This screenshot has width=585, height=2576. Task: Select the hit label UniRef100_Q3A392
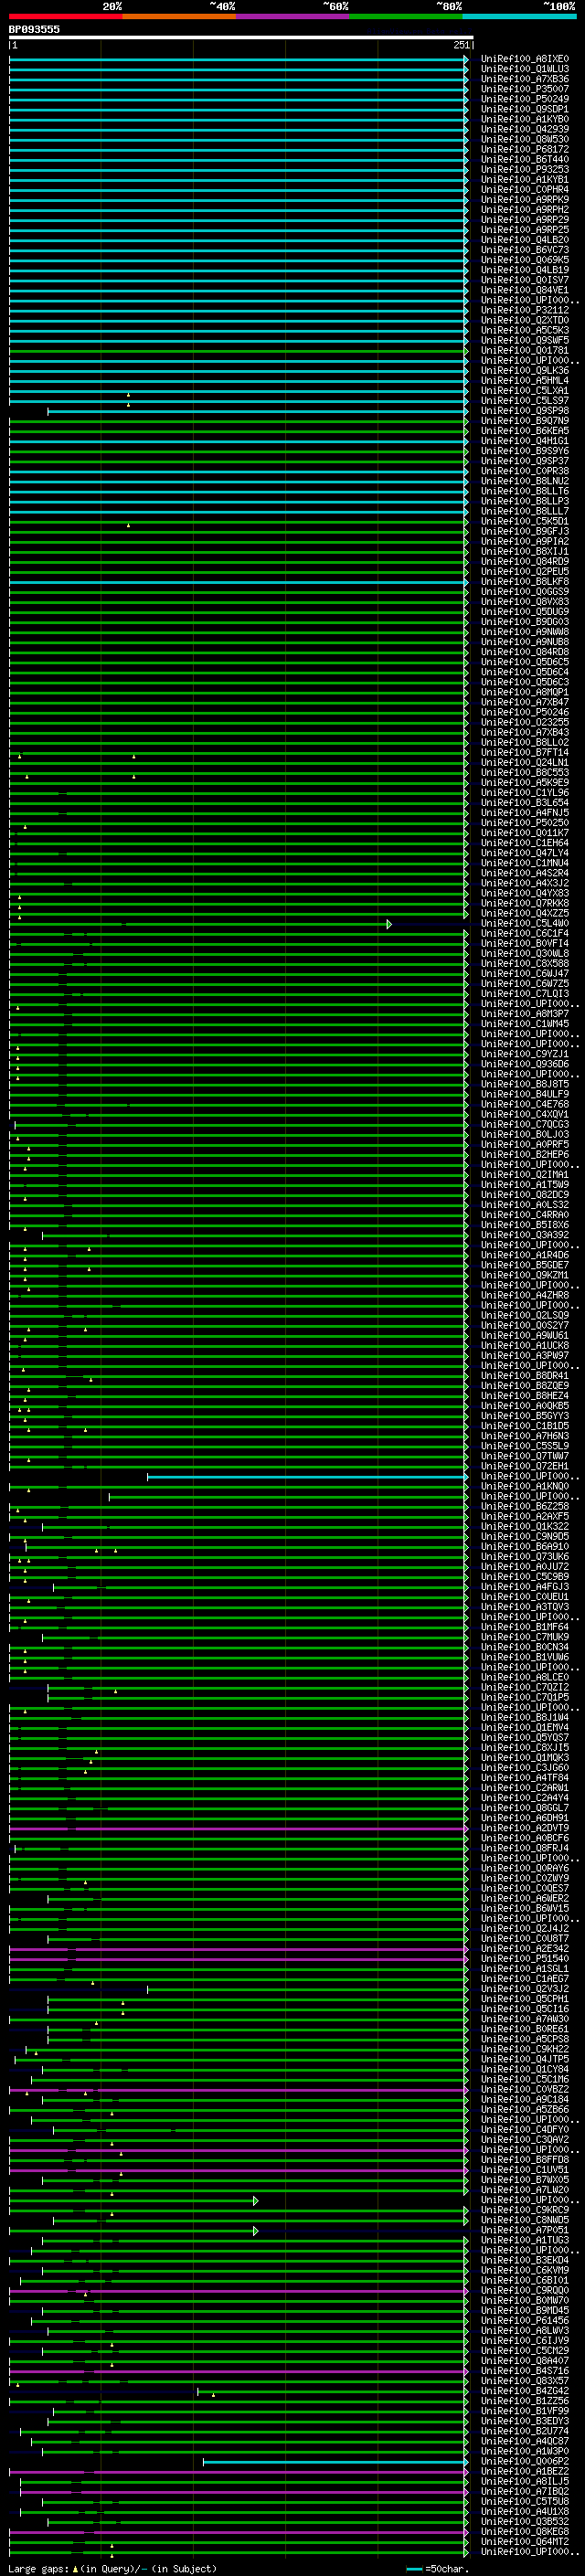point(525,1235)
